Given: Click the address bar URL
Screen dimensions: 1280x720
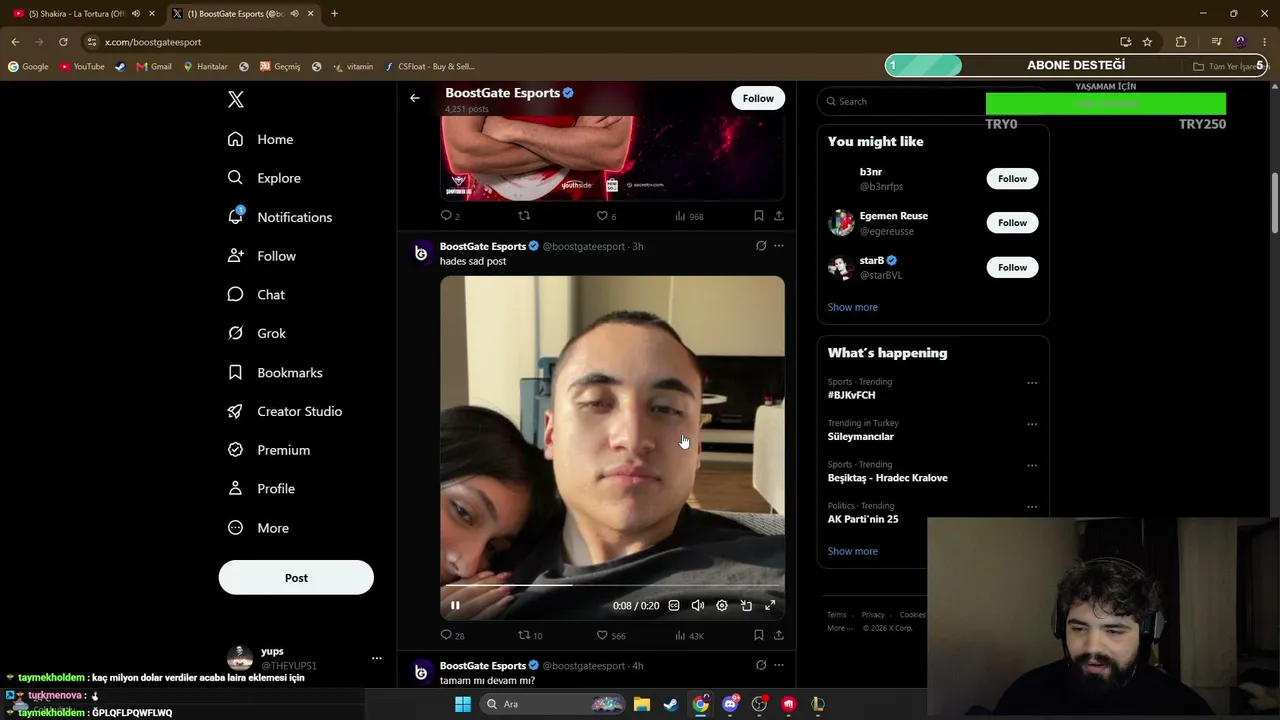Looking at the screenshot, I should [x=153, y=42].
